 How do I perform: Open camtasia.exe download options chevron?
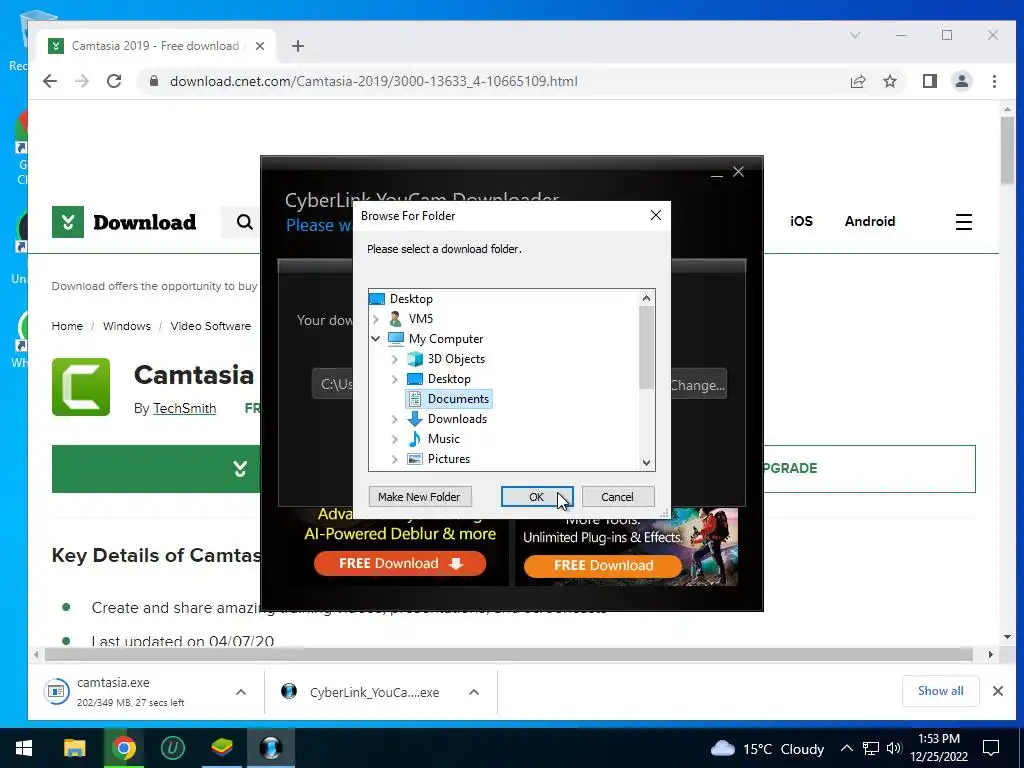pos(241,692)
